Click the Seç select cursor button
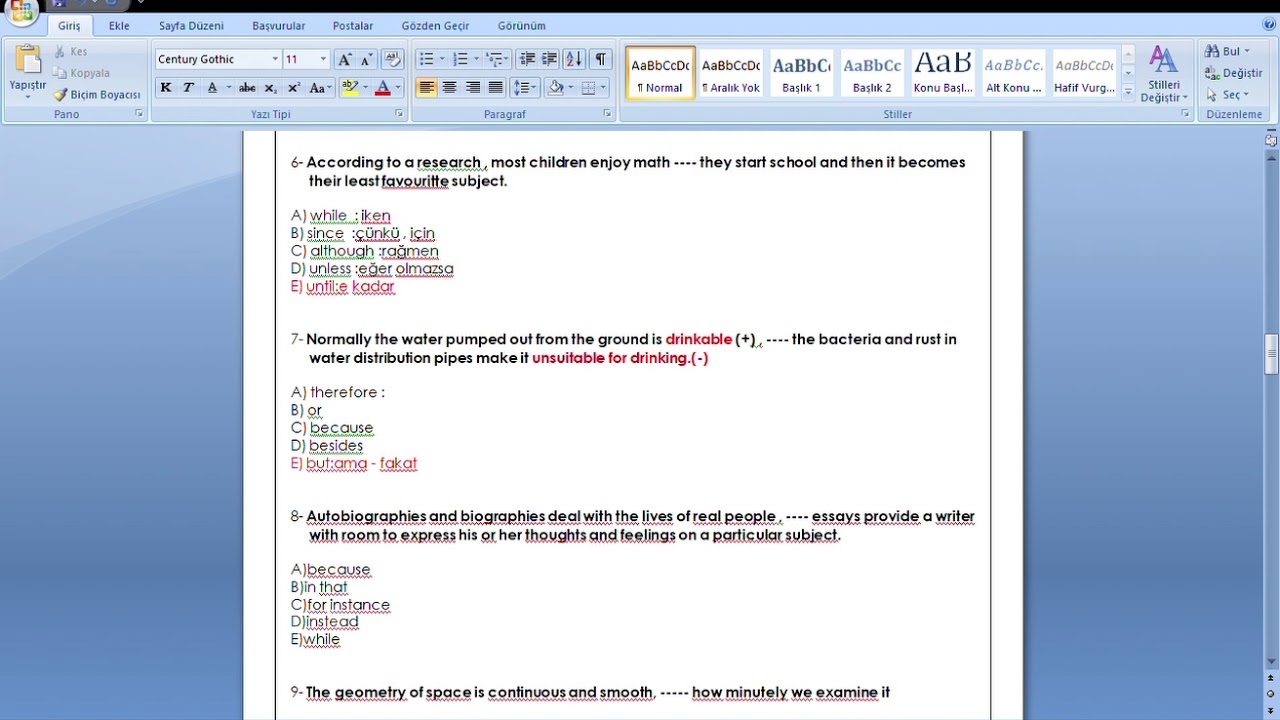The height and width of the screenshot is (720, 1280). pos(1226,95)
